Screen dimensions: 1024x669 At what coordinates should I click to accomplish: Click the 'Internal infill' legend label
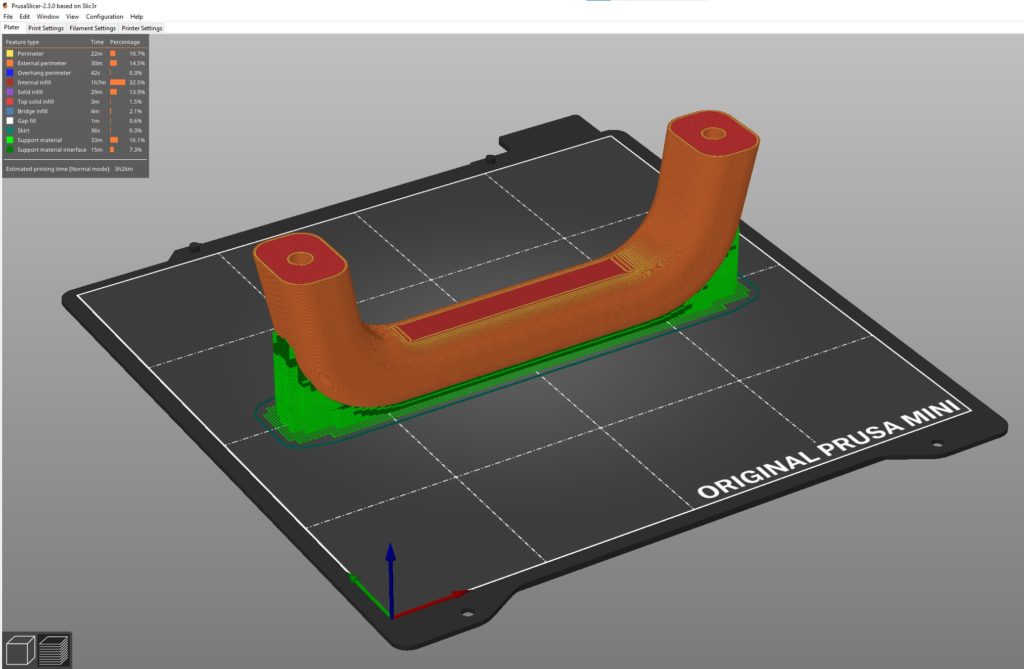pos(34,82)
